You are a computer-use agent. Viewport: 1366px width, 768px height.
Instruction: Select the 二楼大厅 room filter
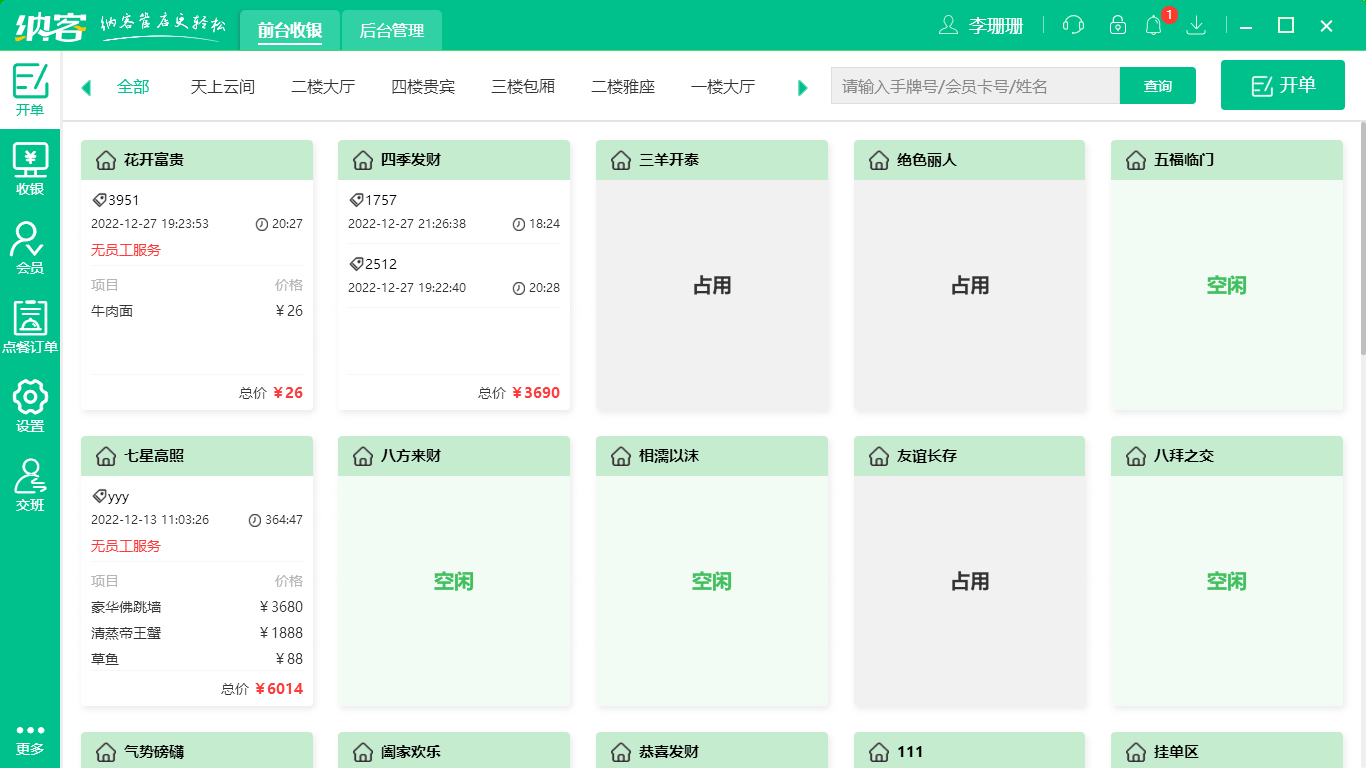323,87
